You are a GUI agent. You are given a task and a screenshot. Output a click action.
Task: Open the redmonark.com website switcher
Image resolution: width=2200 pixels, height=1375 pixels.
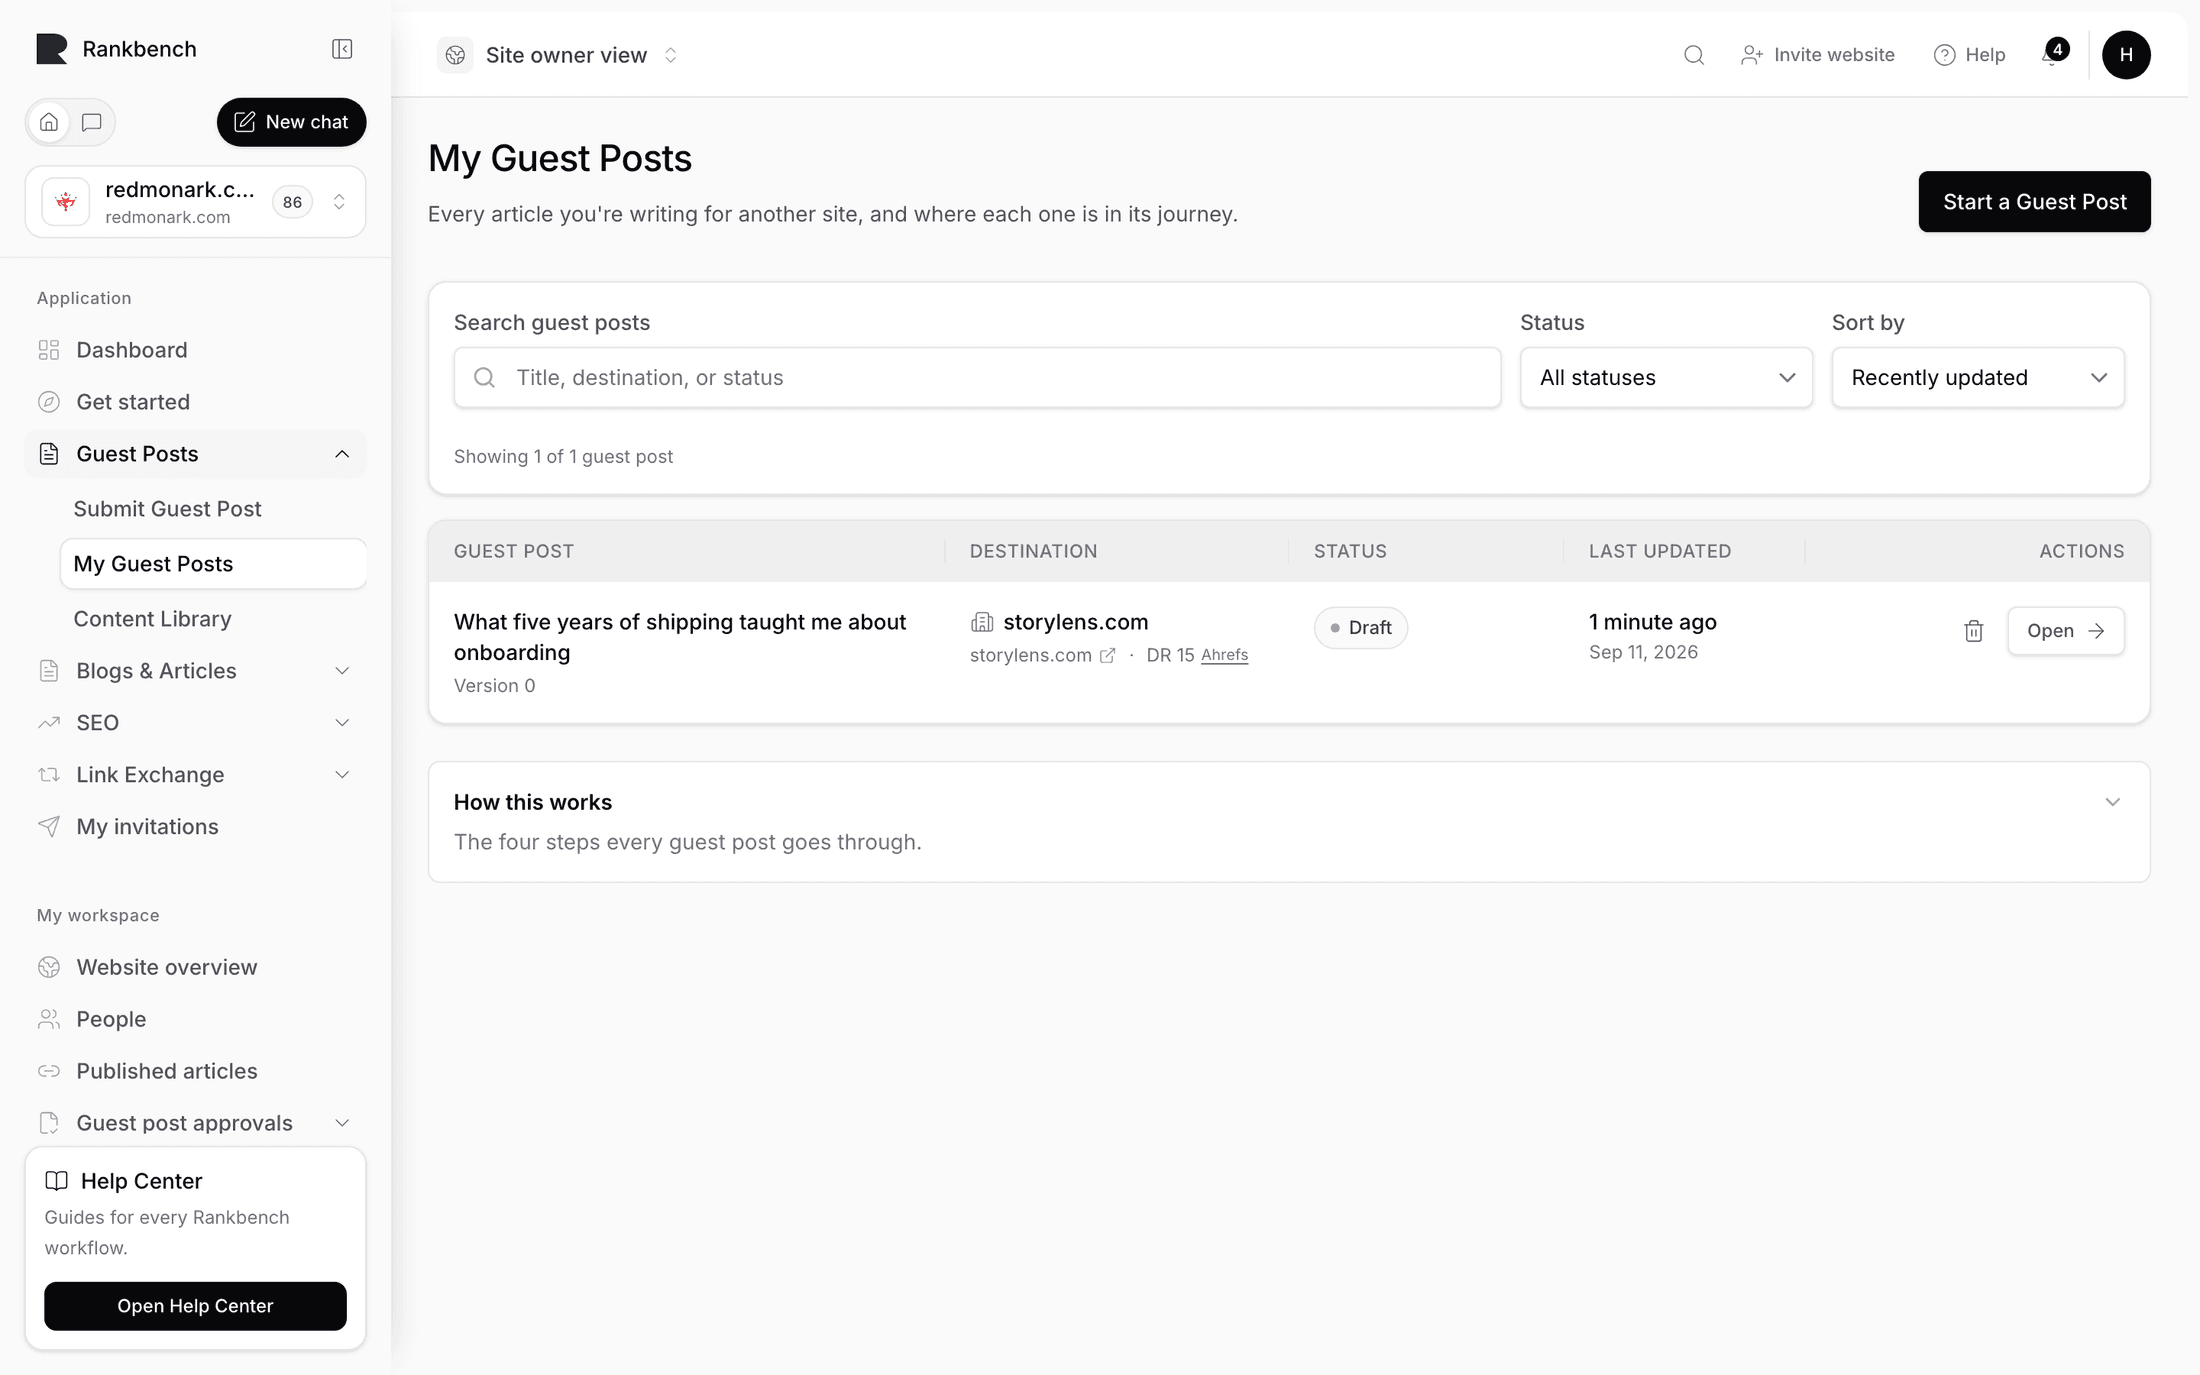[195, 202]
